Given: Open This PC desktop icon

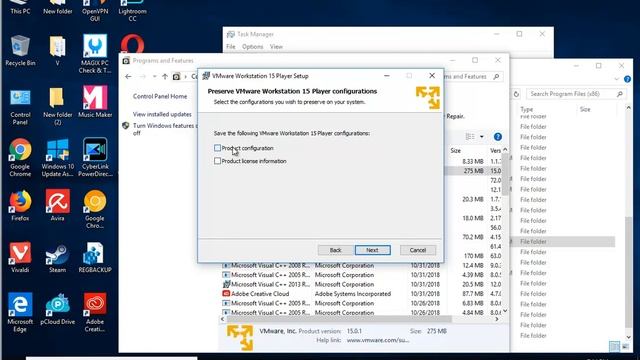Looking at the screenshot, I should pos(20,8).
